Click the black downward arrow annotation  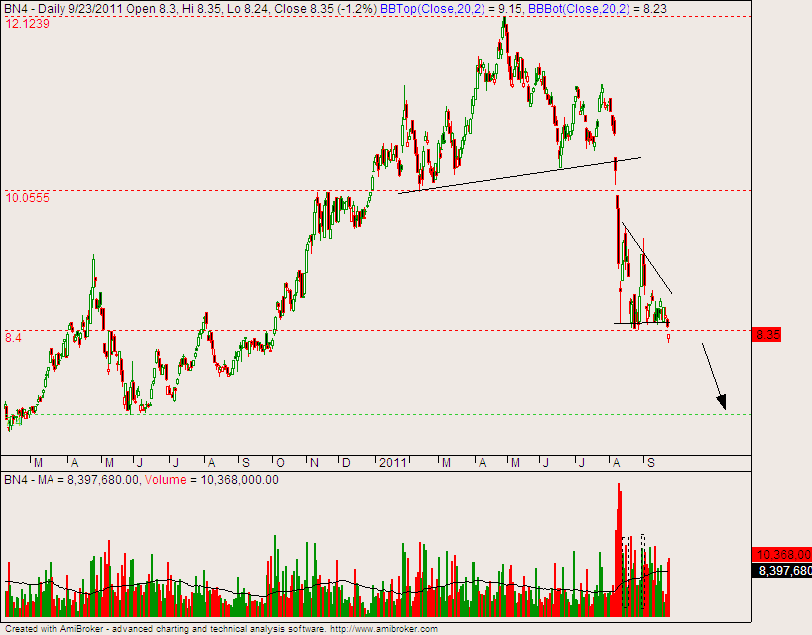pos(713,376)
